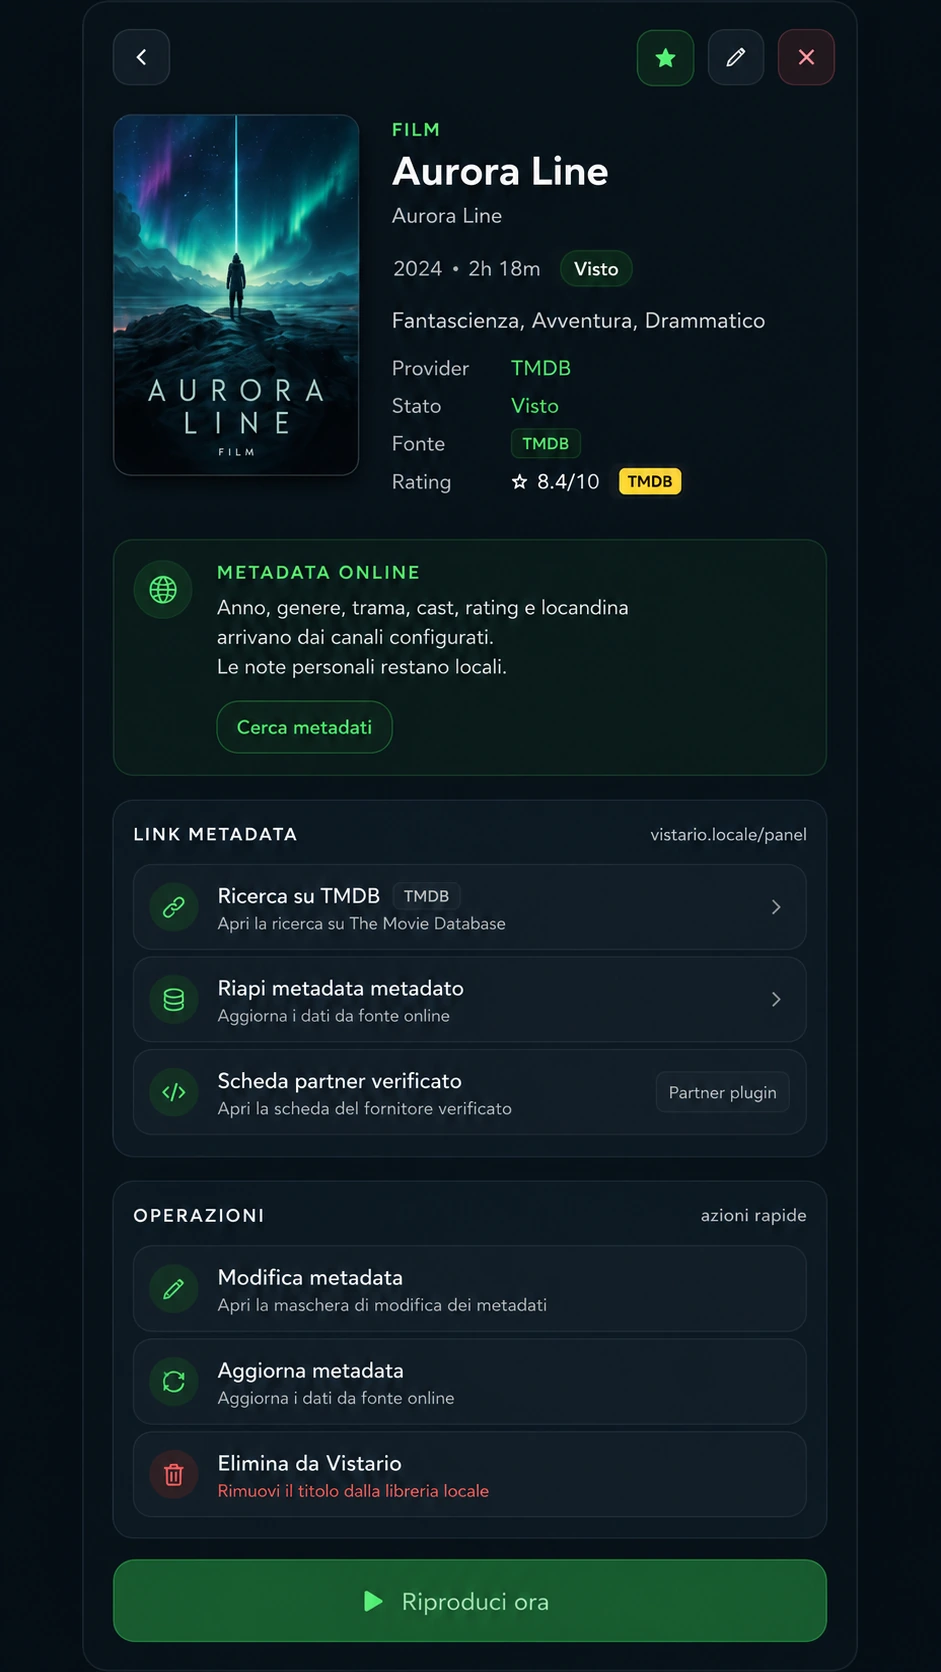Click the database icon for Riapi metadata
941x1672 pixels.
point(174,1000)
